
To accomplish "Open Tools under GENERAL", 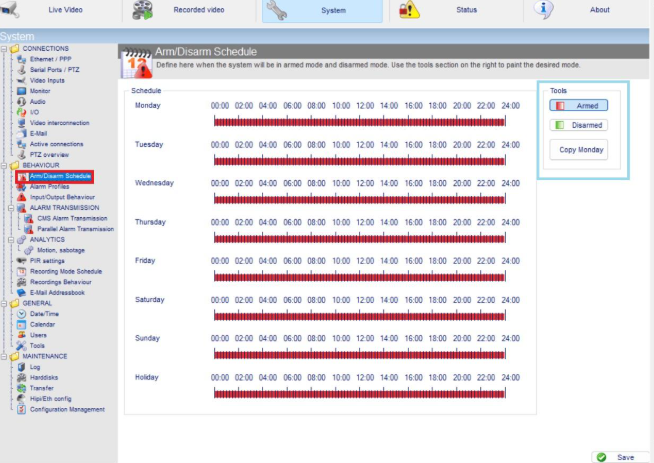I will click(x=37, y=346).
